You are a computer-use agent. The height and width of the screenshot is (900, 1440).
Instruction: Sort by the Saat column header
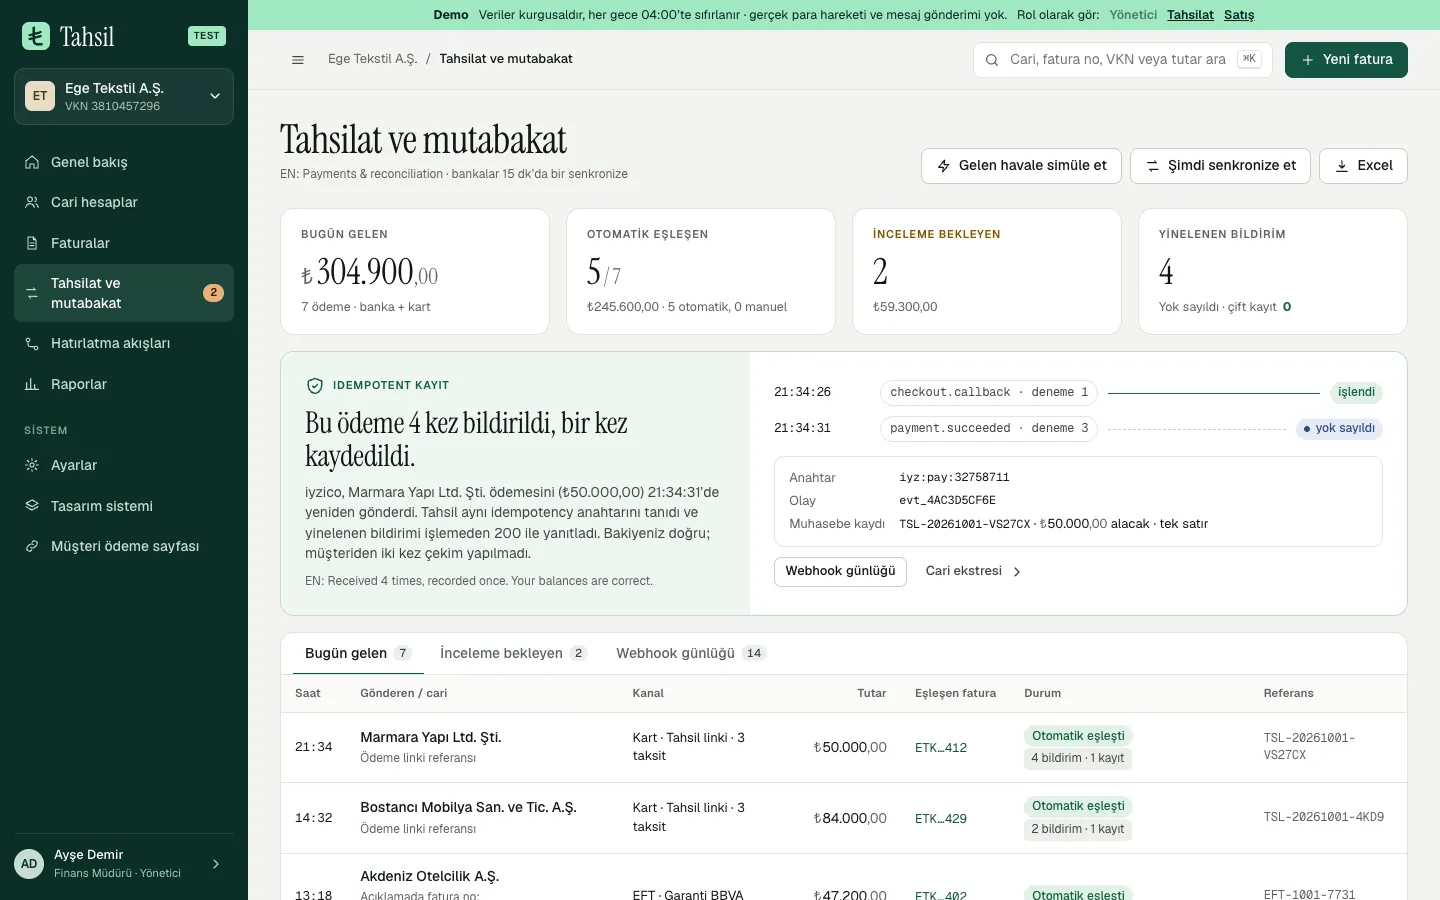[308, 694]
